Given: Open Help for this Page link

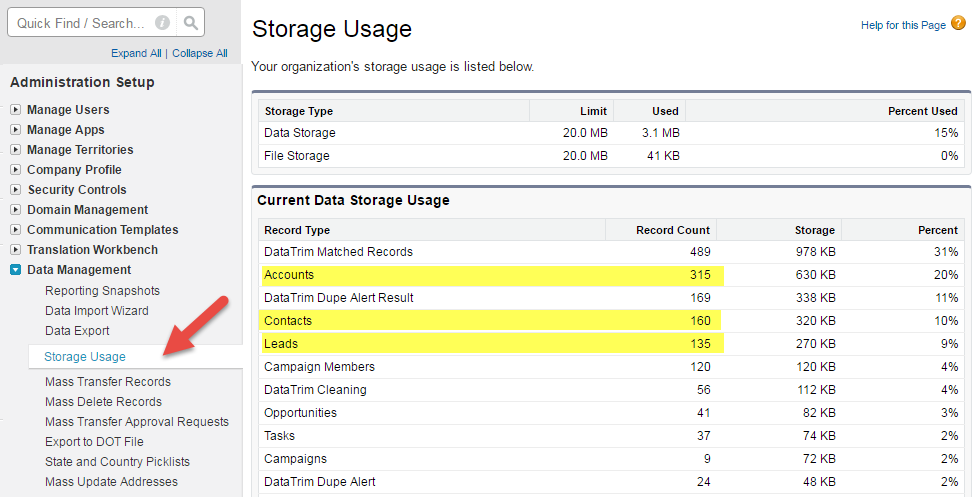Looking at the screenshot, I should tap(903, 25).
